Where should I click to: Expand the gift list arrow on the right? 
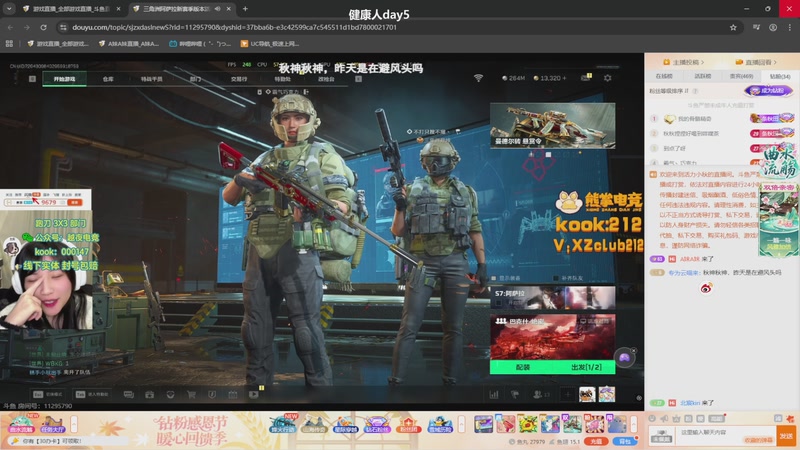(x=634, y=424)
